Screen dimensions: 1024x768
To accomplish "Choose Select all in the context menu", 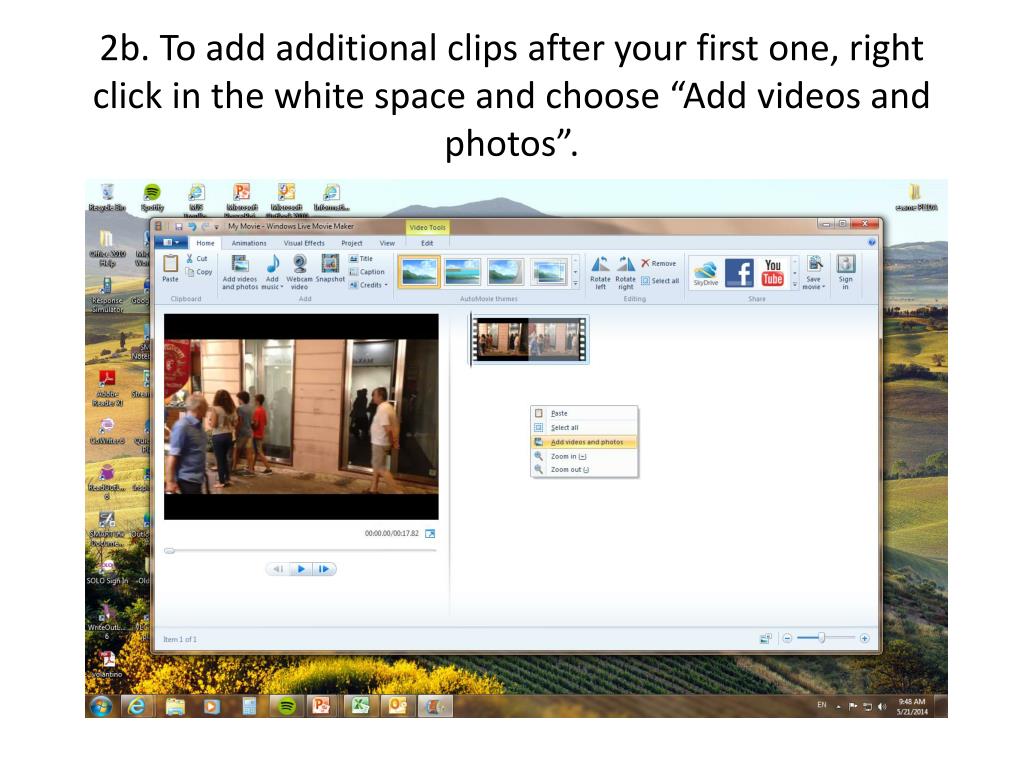I will tap(584, 428).
